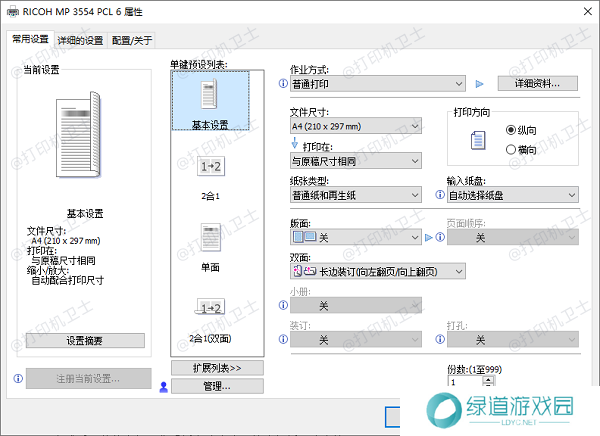The height and width of the screenshot is (436, 600).
Task: Open the 装订 dropdown
Action: point(356,340)
